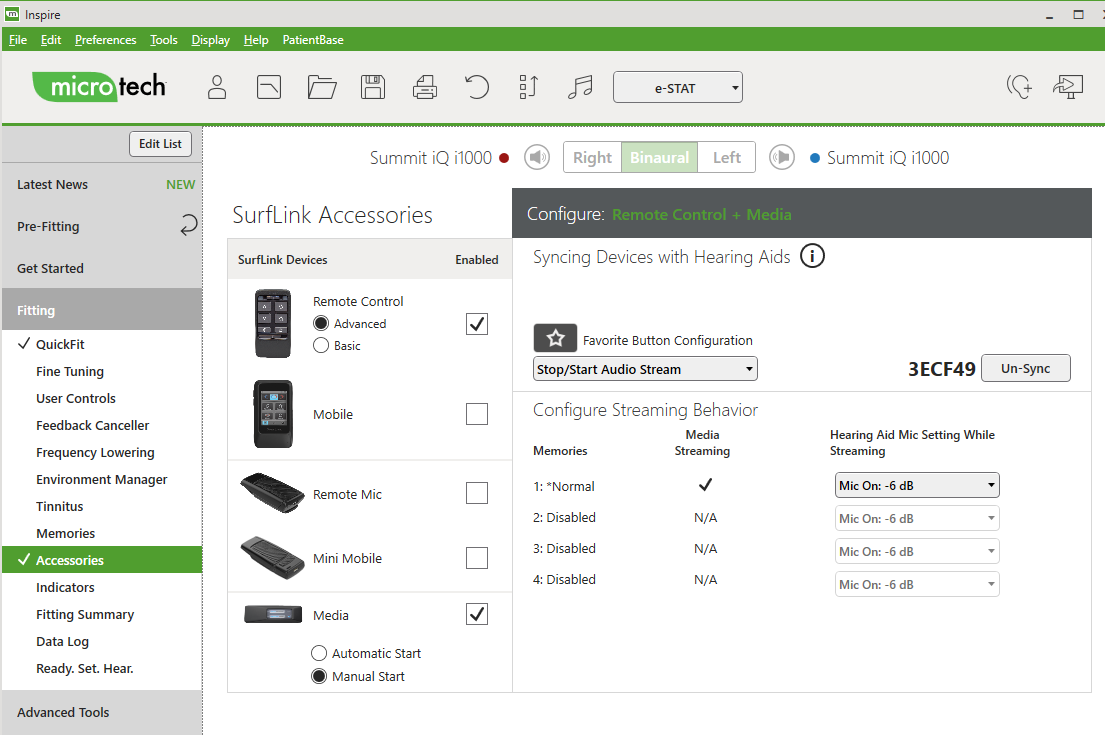
Task: Click the printer icon
Action: point(425,87)
